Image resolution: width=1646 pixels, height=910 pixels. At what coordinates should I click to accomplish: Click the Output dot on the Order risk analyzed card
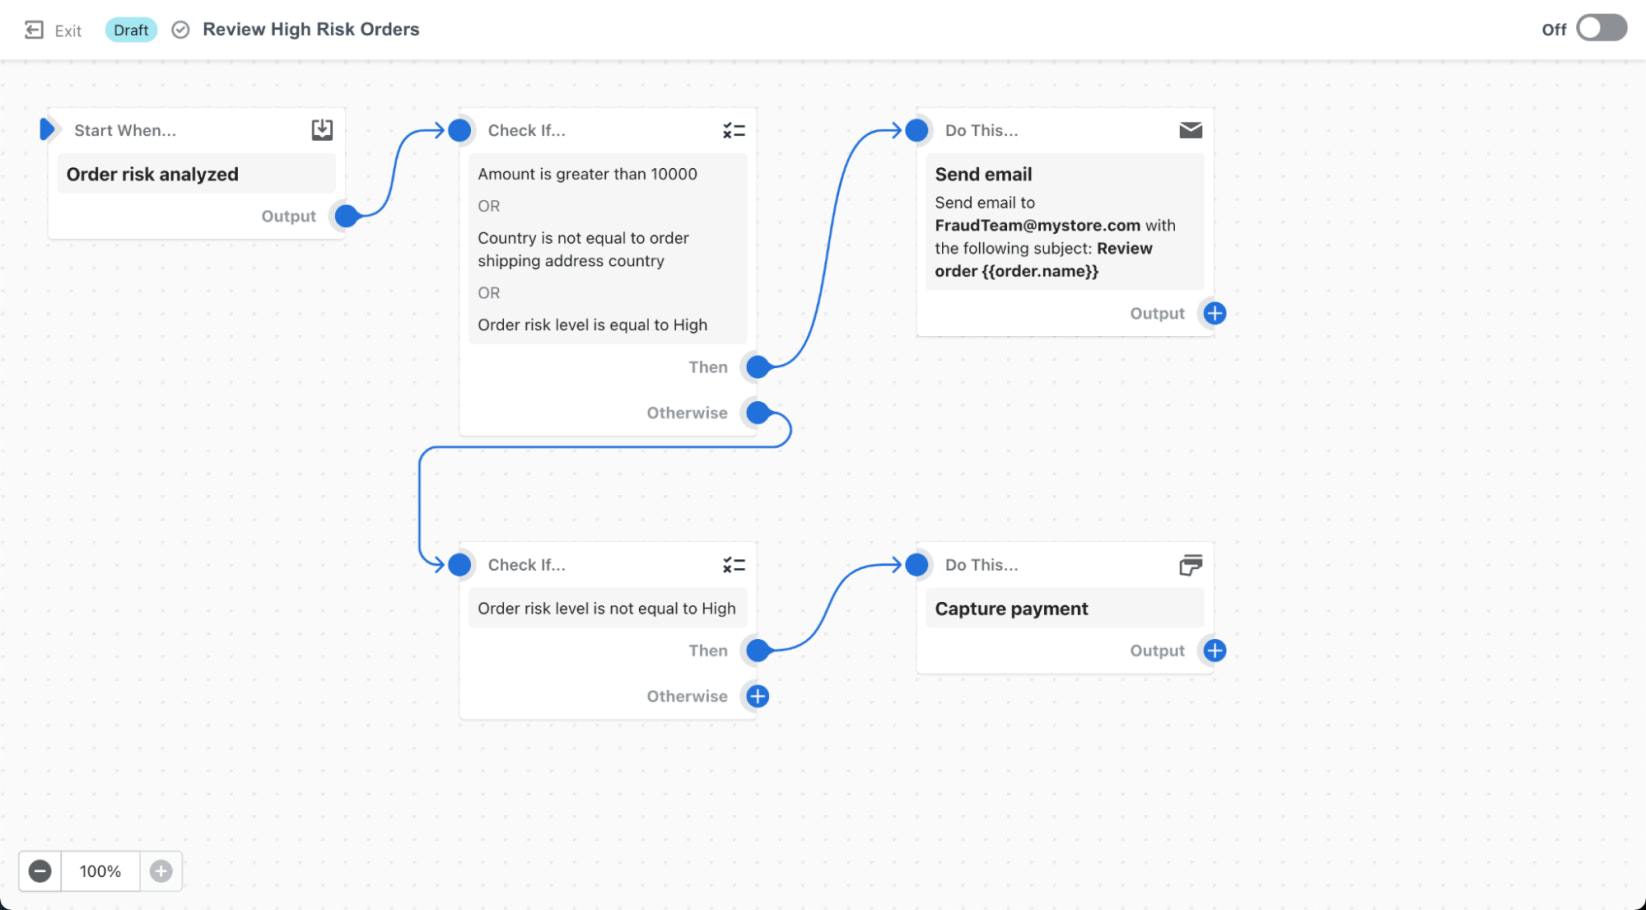346,216
